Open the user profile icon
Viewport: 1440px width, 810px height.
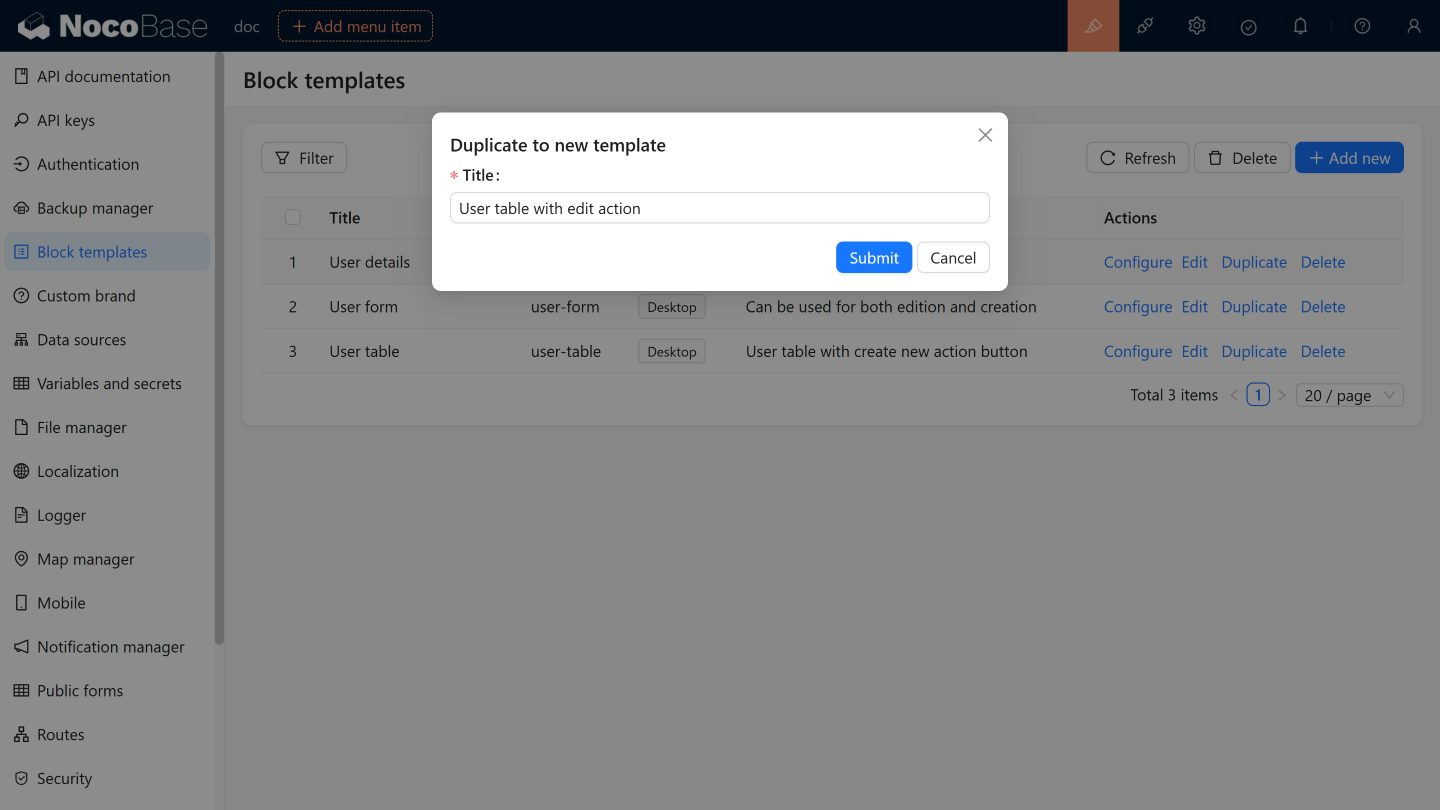pyautogui.click(x=1413, y=26)
